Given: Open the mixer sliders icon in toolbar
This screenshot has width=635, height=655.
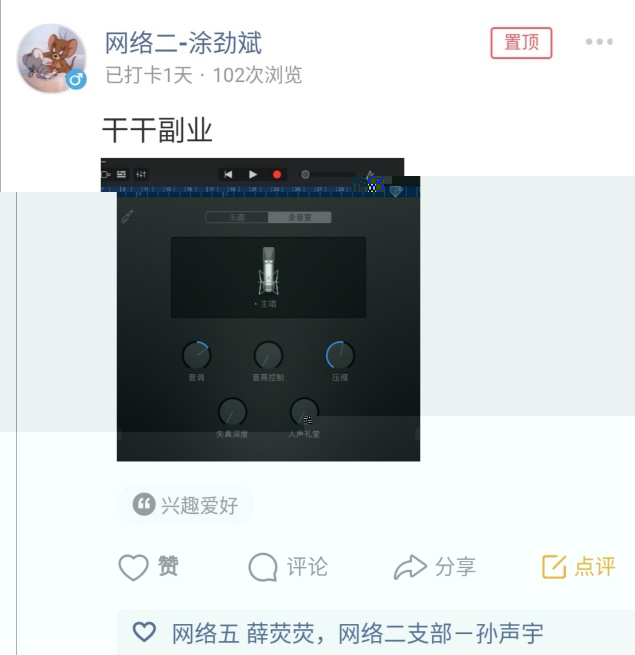Looking at the screenshot, I should click(x=141, y=174).
